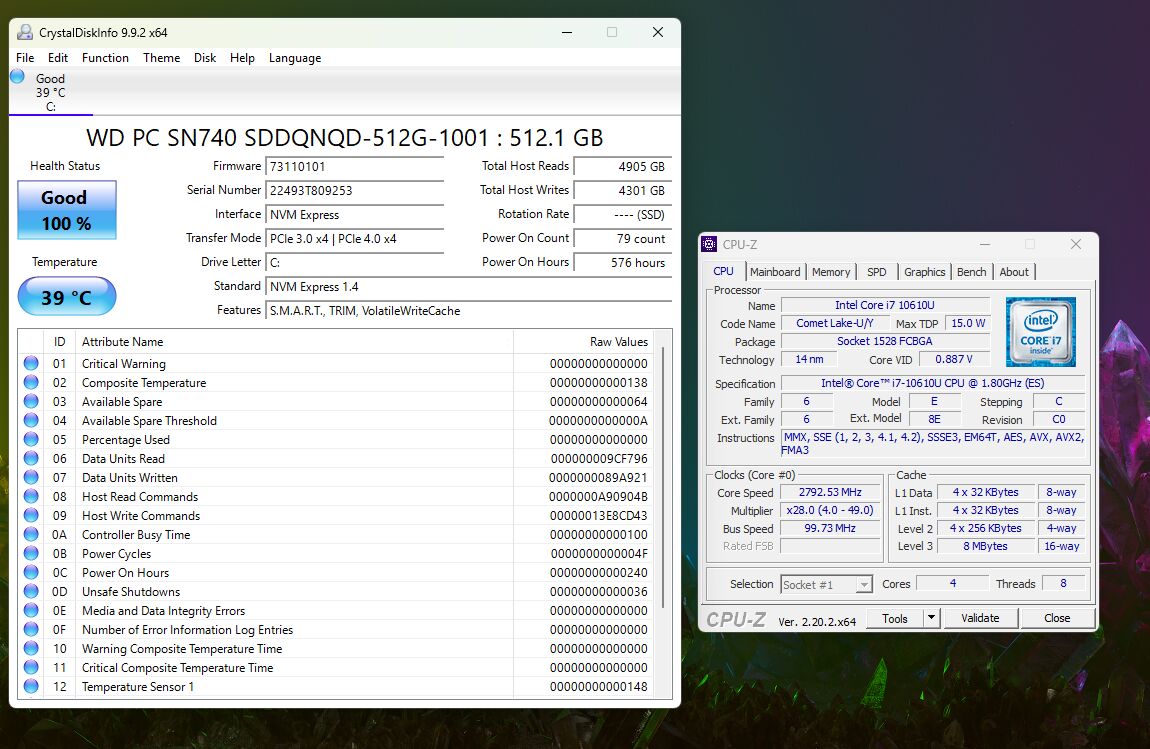The height and width of the screenshot is (749, 1150).
Task: Click status orb for Data Units Written row
Action: click(31, 478)
